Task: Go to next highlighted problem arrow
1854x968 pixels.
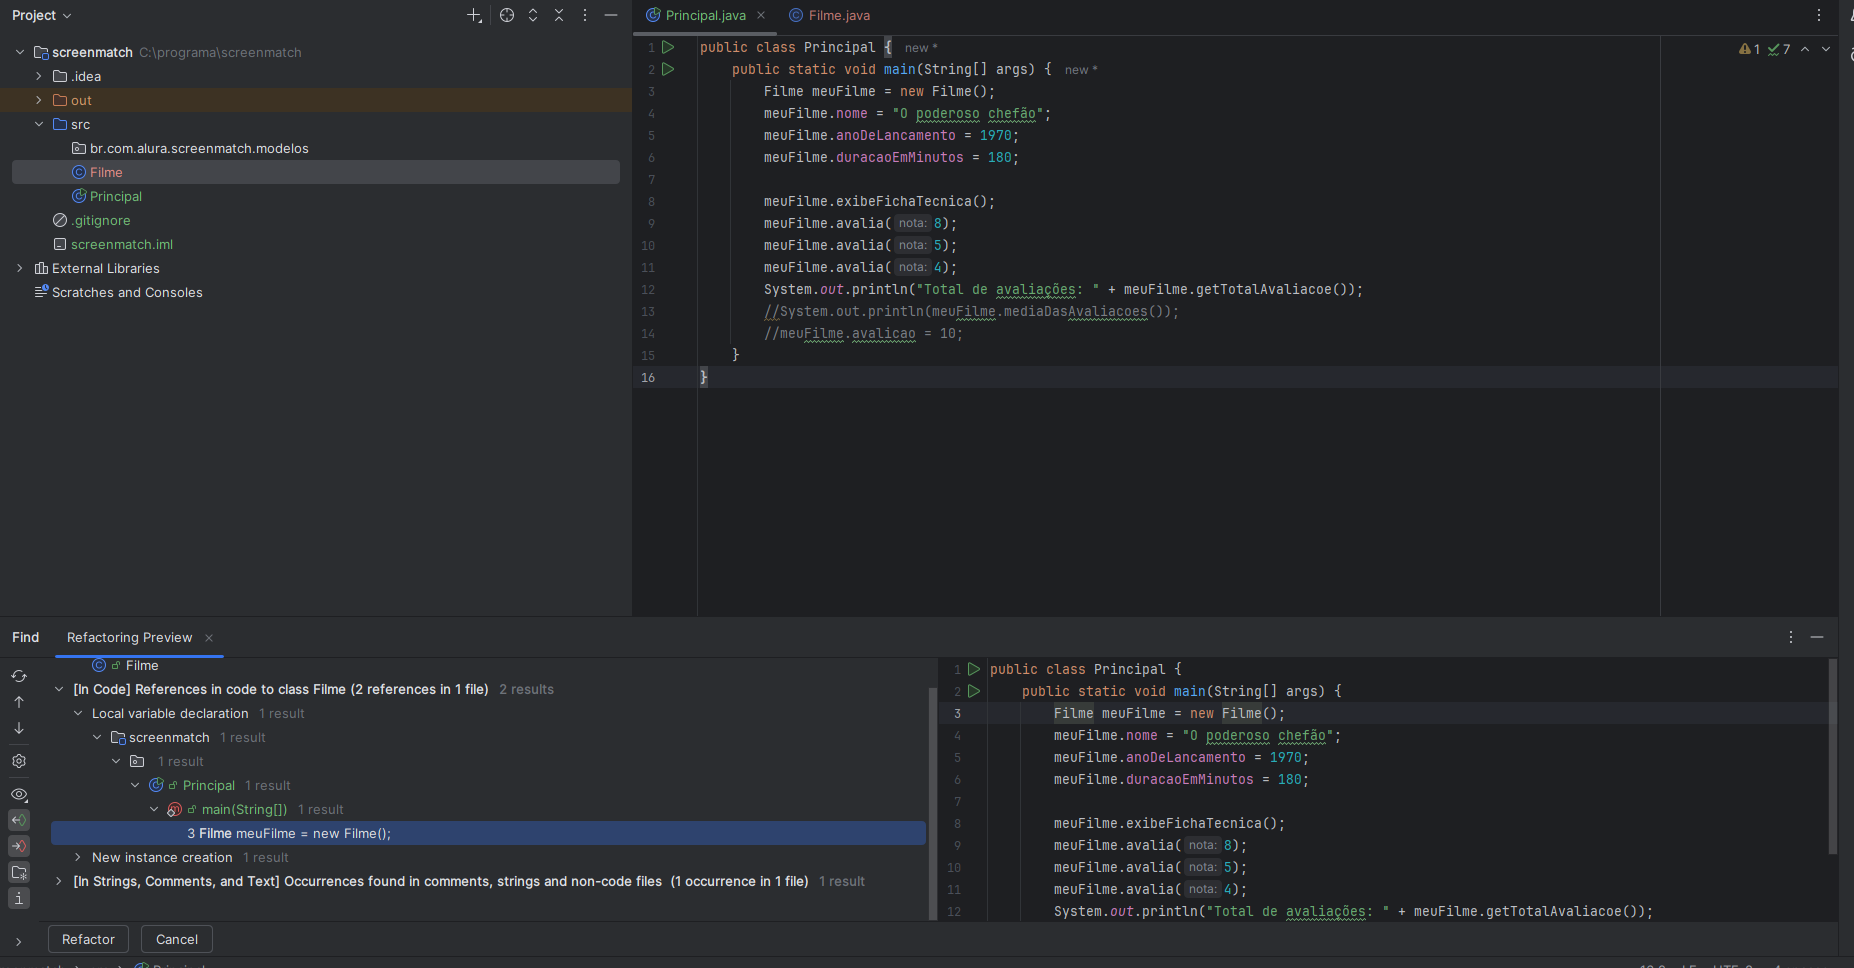Action: (x=1826, y=49)
